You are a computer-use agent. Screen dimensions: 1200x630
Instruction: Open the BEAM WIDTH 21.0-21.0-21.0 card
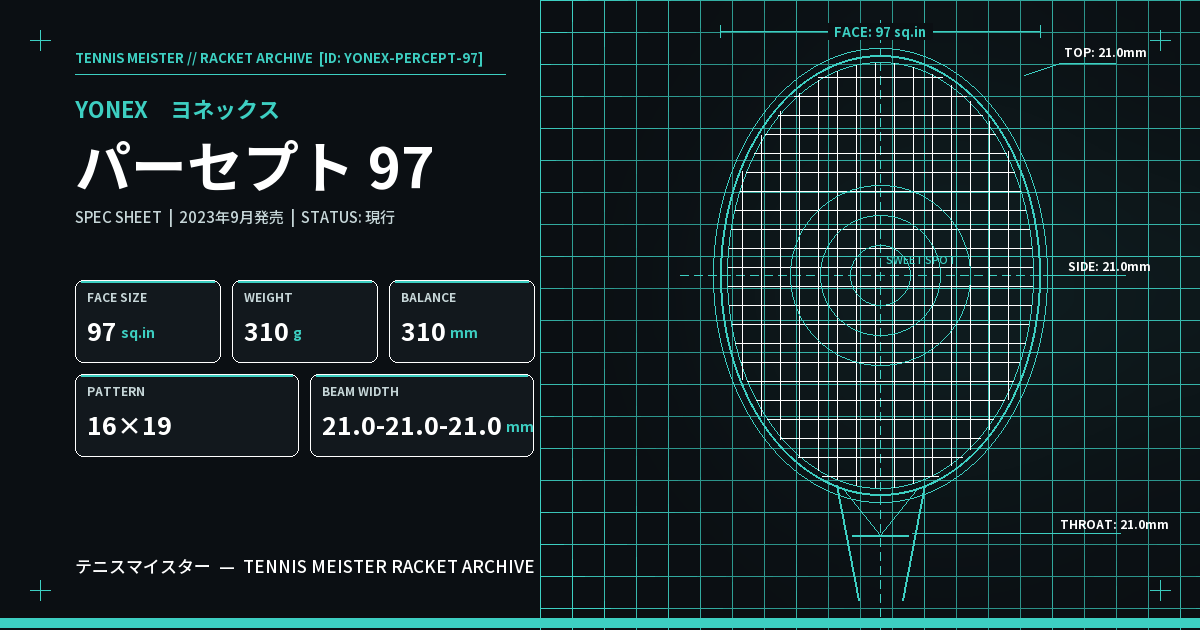(x=422, y=415)
